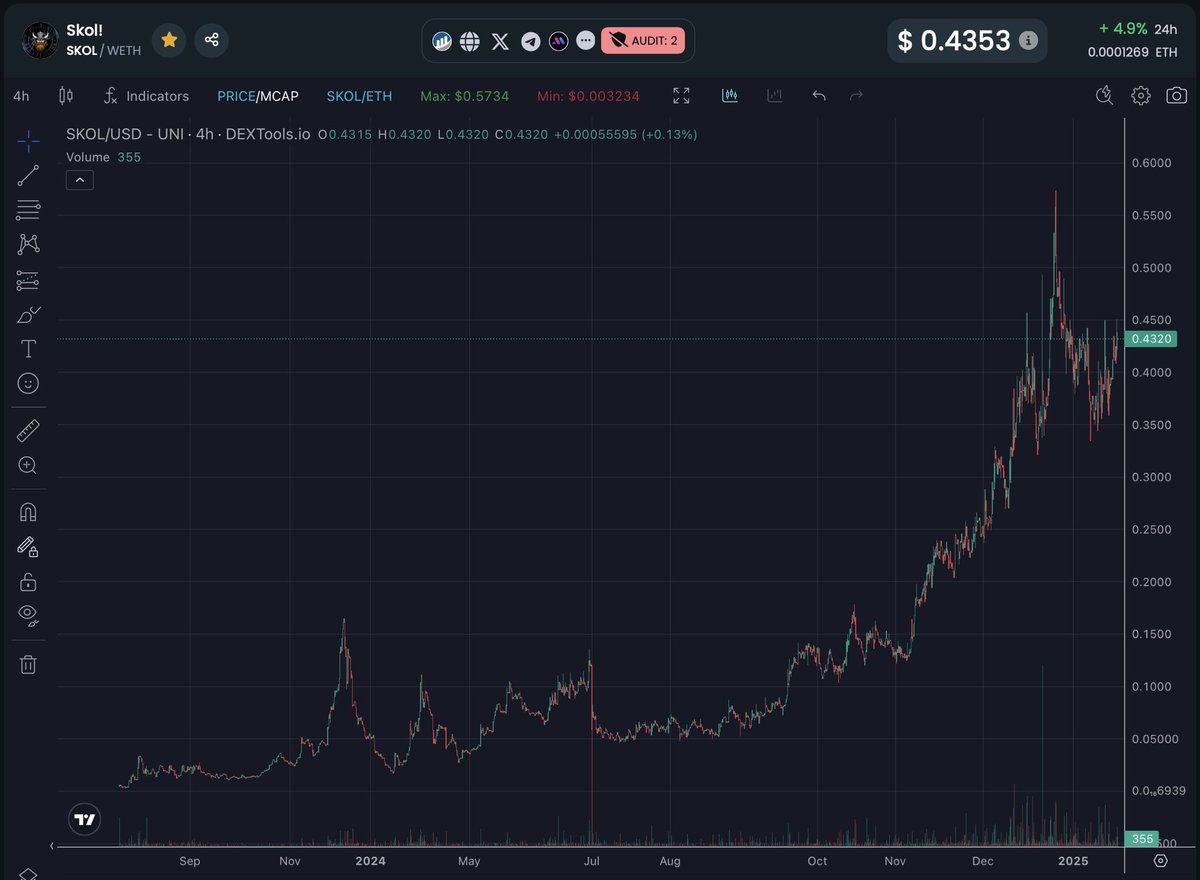Select the long position forecasting tool
1200x880 pixels.
[28, 280]
